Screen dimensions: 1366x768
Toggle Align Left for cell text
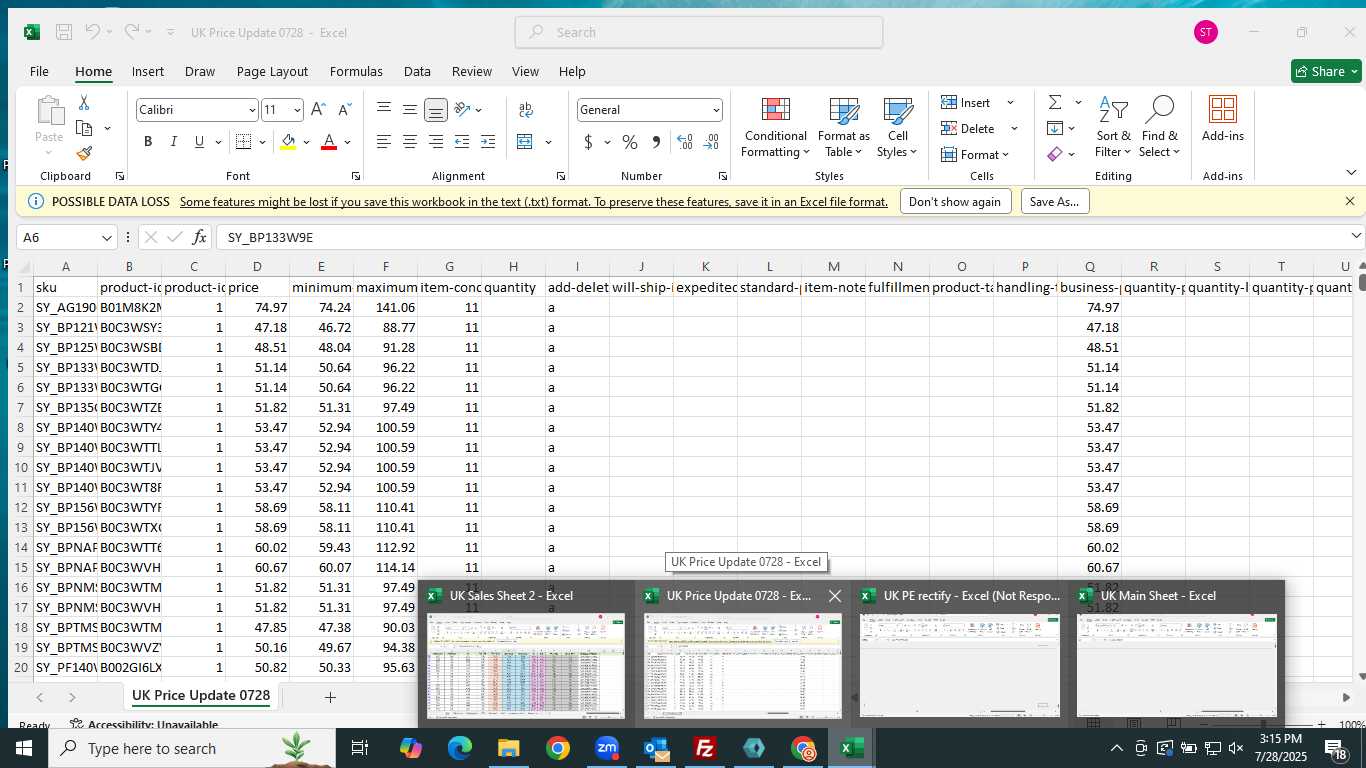point(384,142)
